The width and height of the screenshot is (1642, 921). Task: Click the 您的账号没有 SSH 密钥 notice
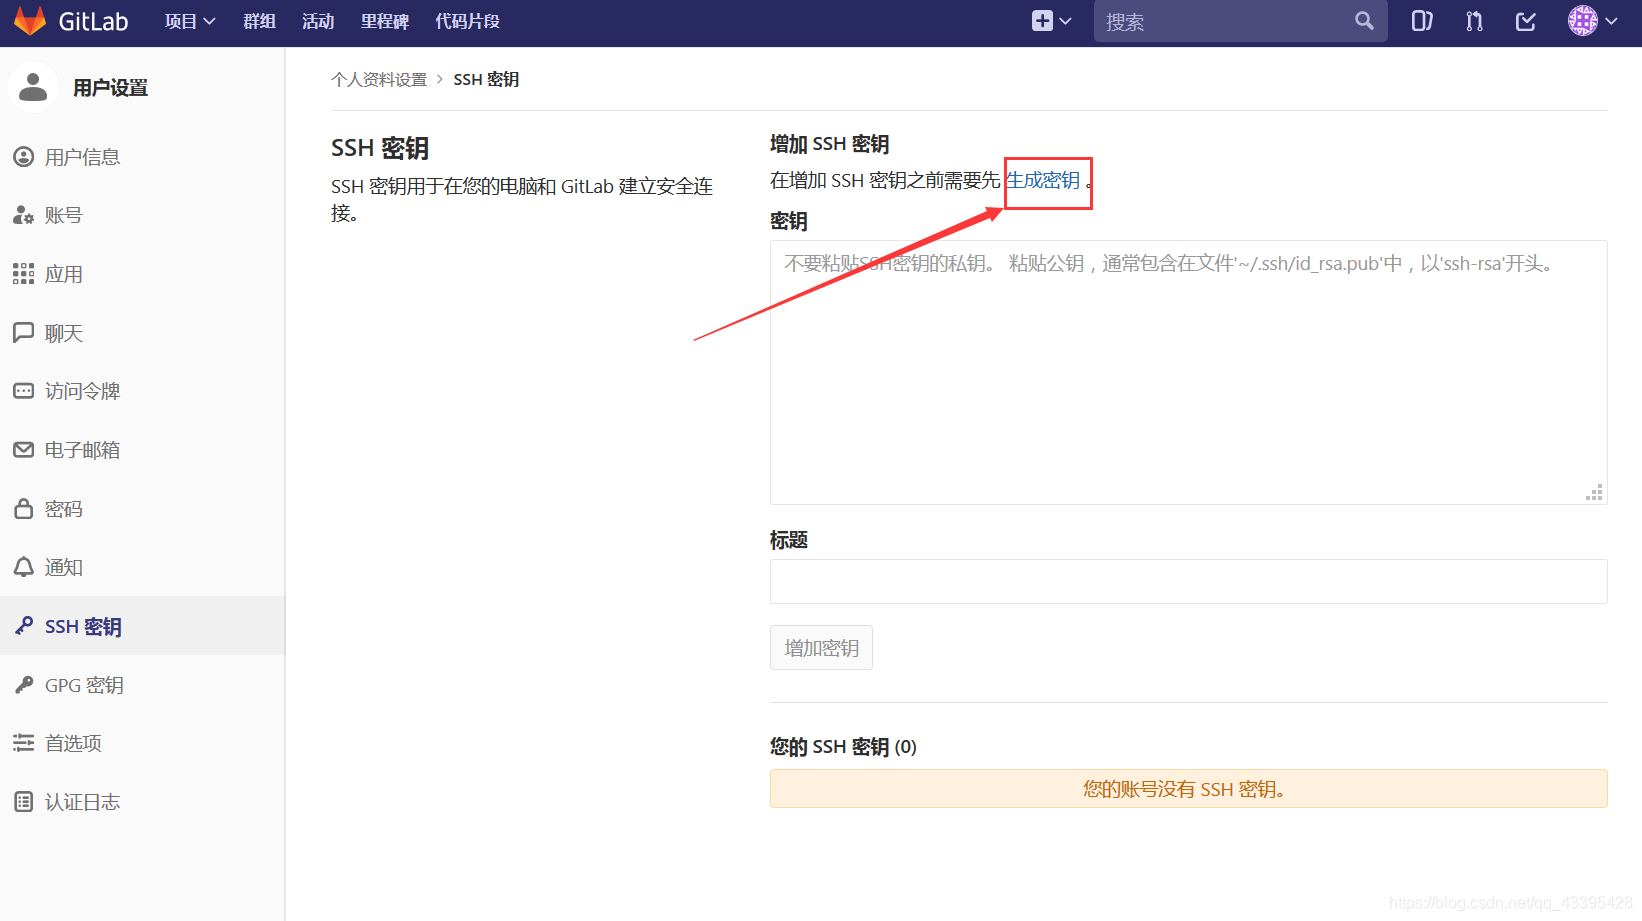click(x=1188, y=789)
